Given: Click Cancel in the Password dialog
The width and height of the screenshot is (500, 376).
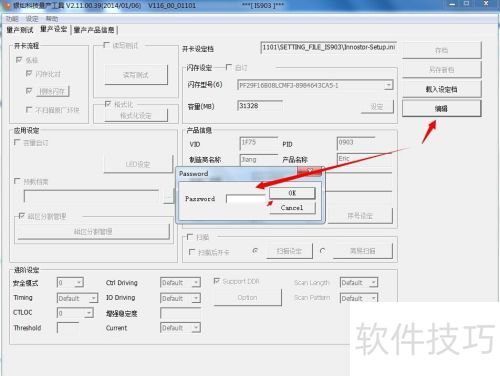Looking at the screenshot, I should click(x=292, y=208).
